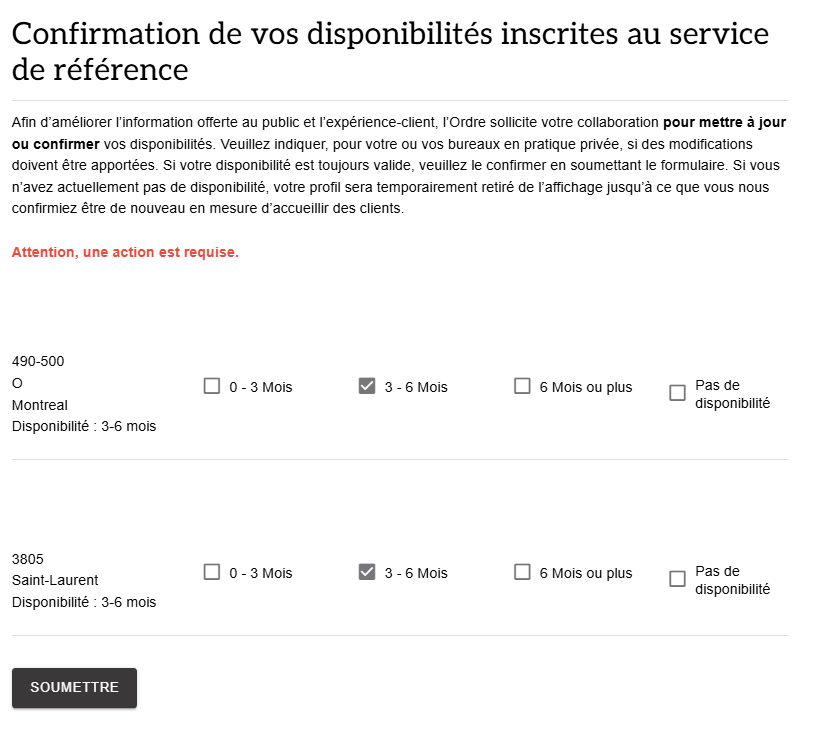Check the 0 - 3 Mois box for Montreal
The height and width of the screenshot is (730, 820).
[x=212, y=386]
